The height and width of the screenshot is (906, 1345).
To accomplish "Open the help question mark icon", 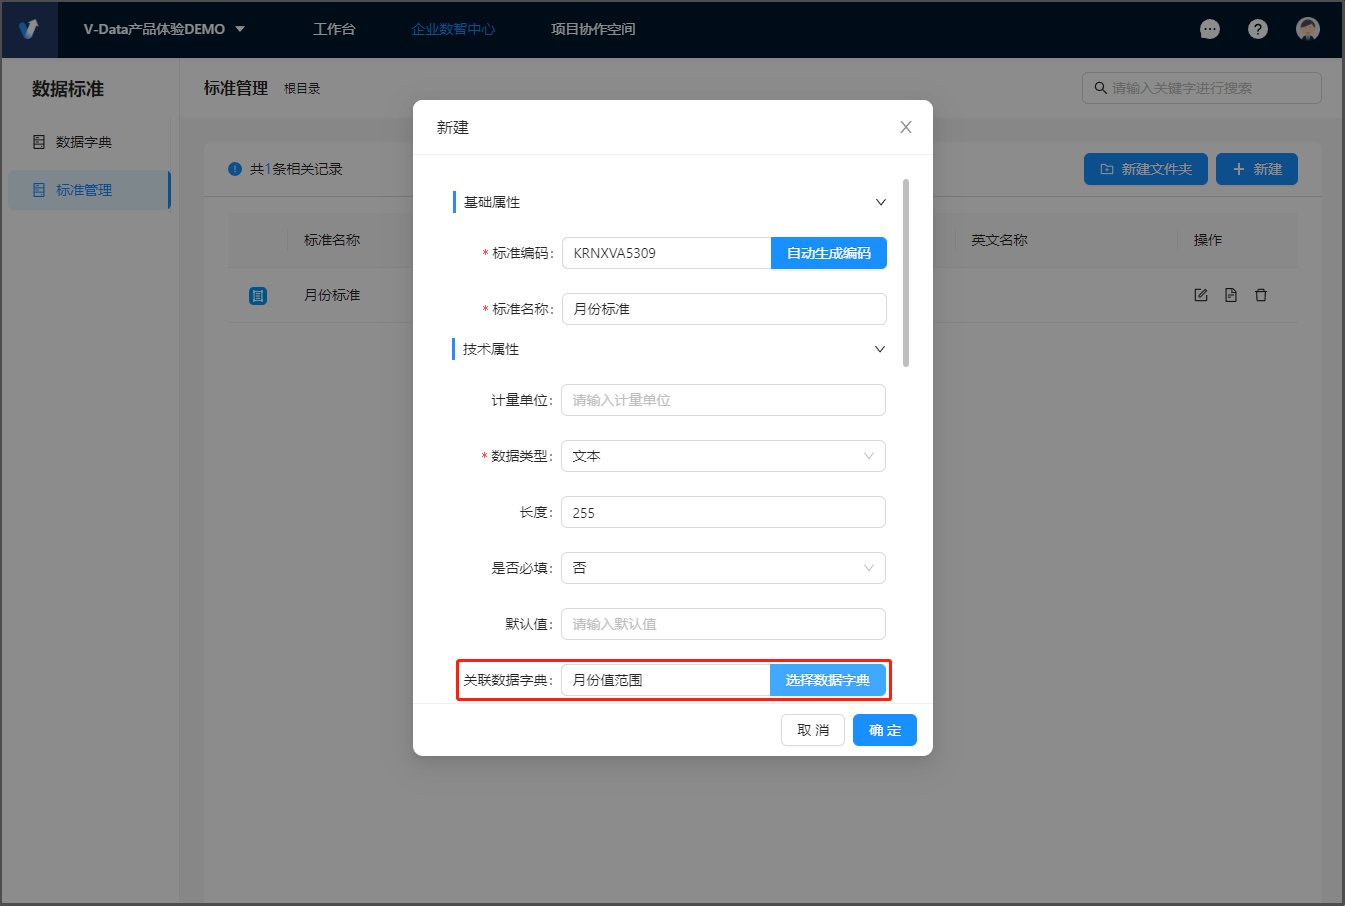I will [1258, 29].
